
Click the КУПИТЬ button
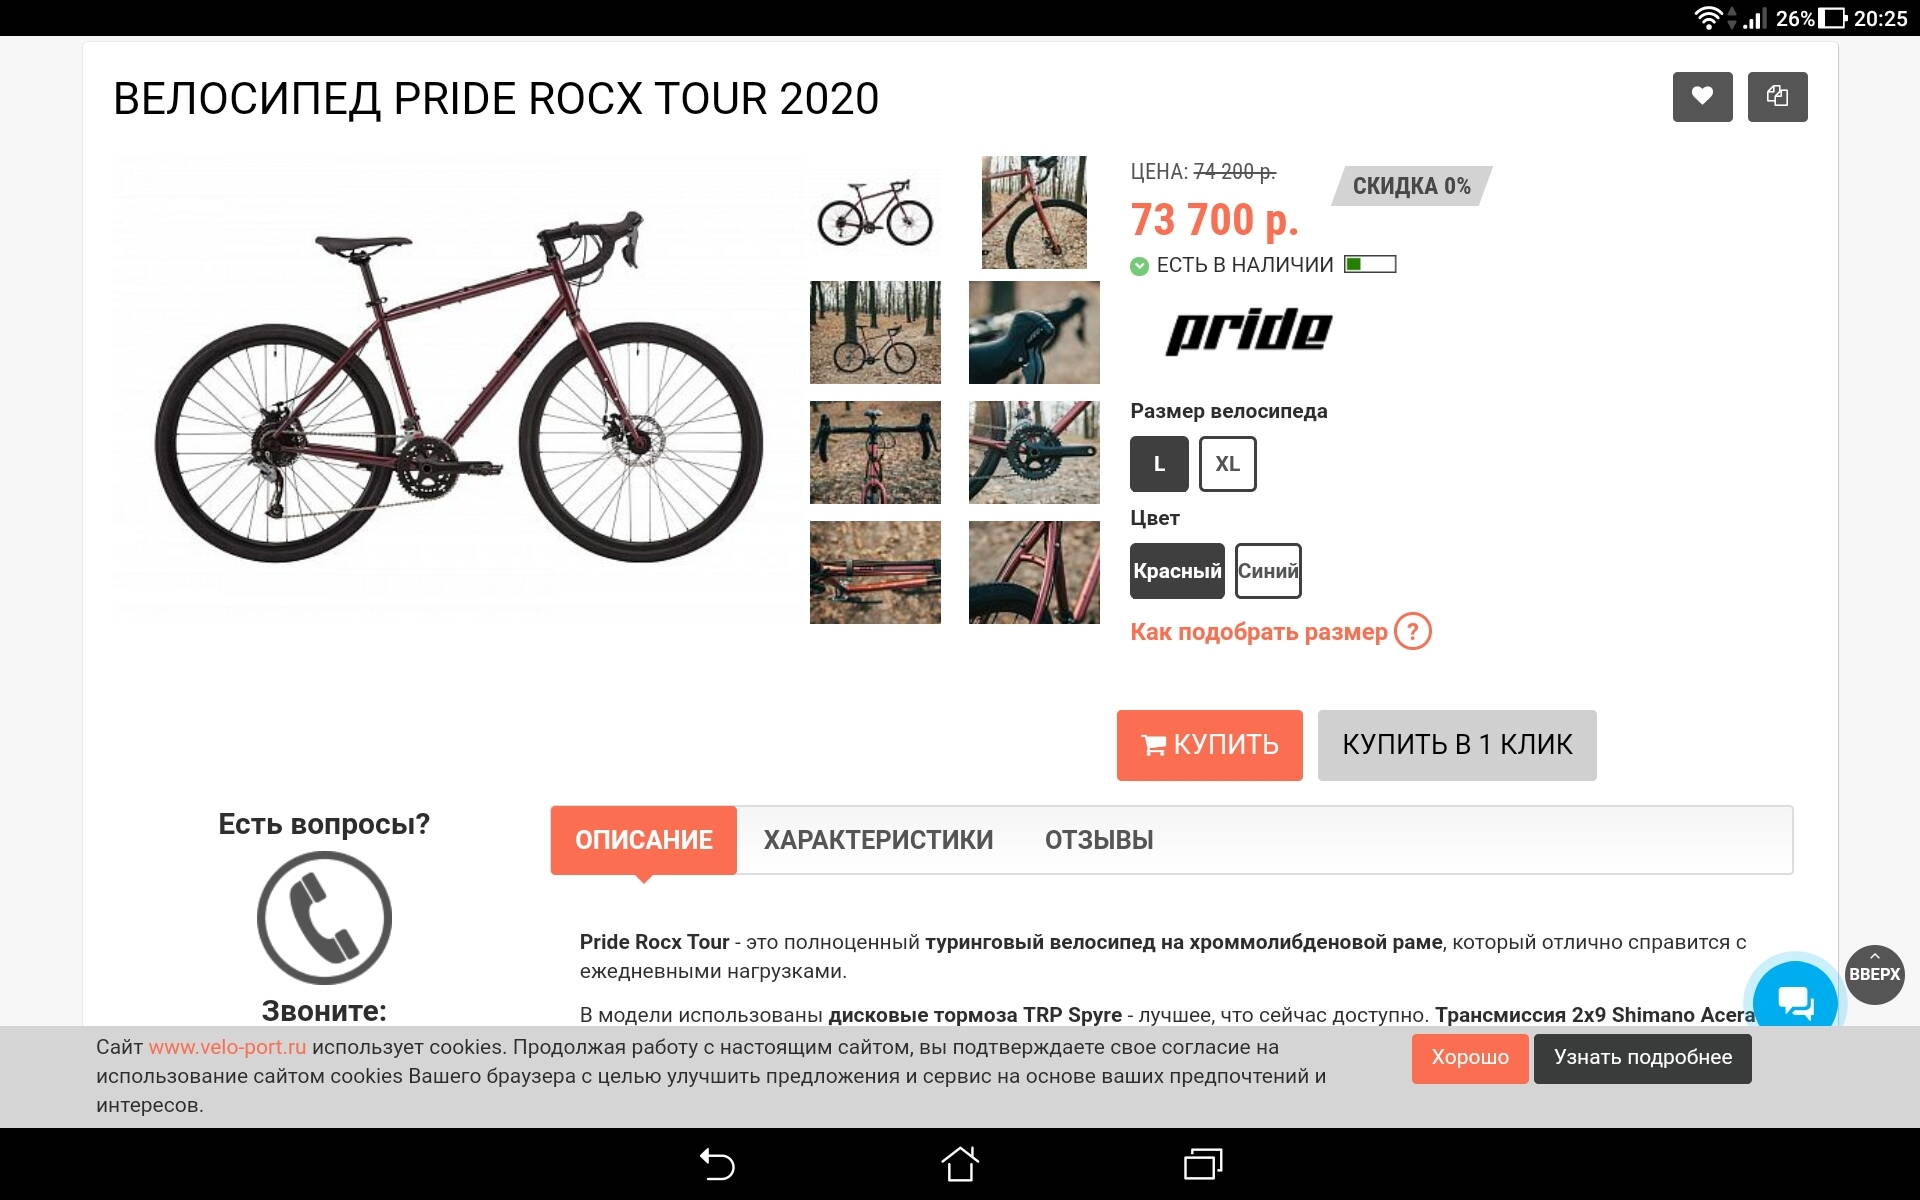pyautogui.click(x=1209, y=745)
